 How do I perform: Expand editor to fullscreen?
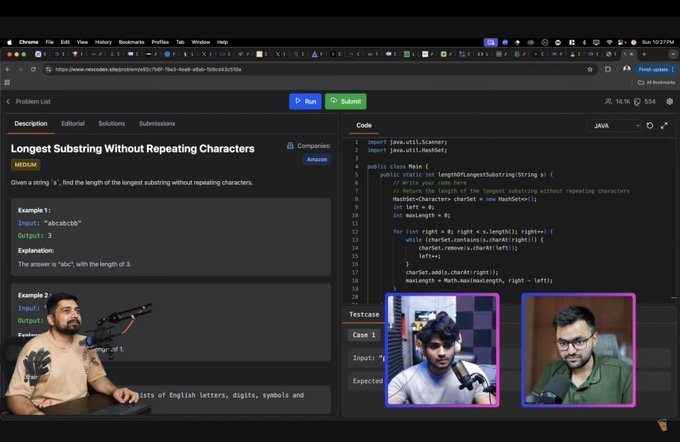[x=664, y=126]
